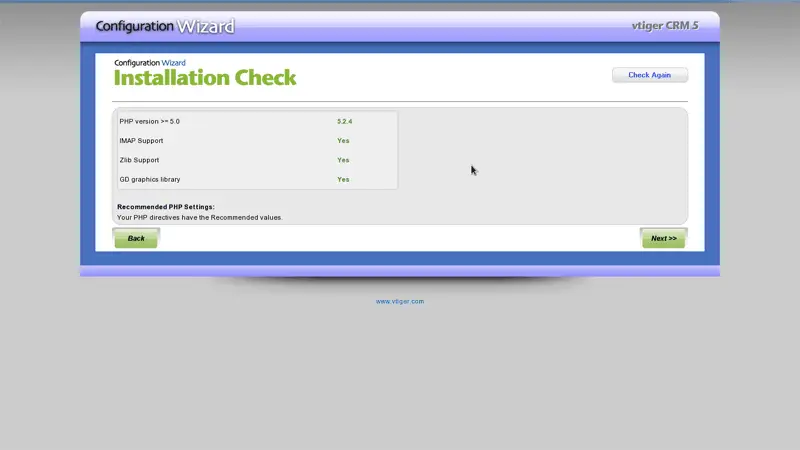The image size is (800, 450).
Task: Go to the next step with Next >>
Action: (663, 238)
